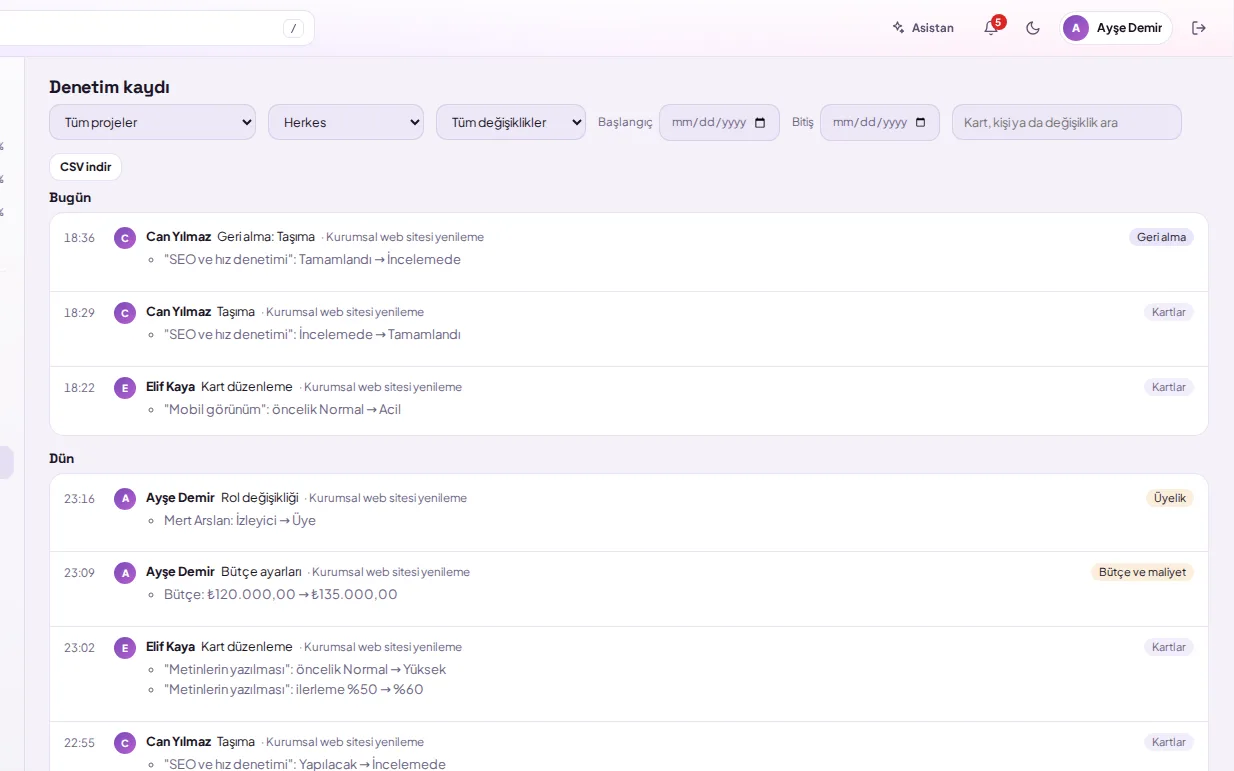The width and height of the screenshot is (1234, 771).
Task: Select the Metinlerin yazılması öncelik change line
Action: point(305,670)
